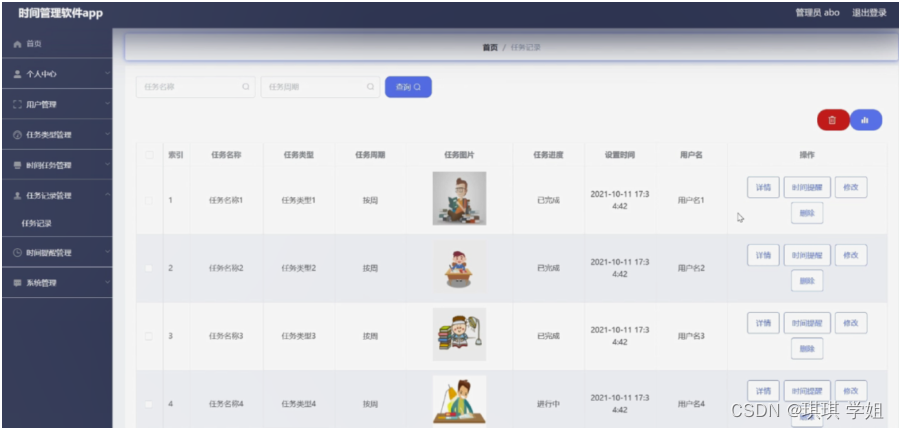The width and height of the screenshot is (899, 429).
Task: Click the task image thumbnail for 任务名称2
Action: tap(459, 268)
